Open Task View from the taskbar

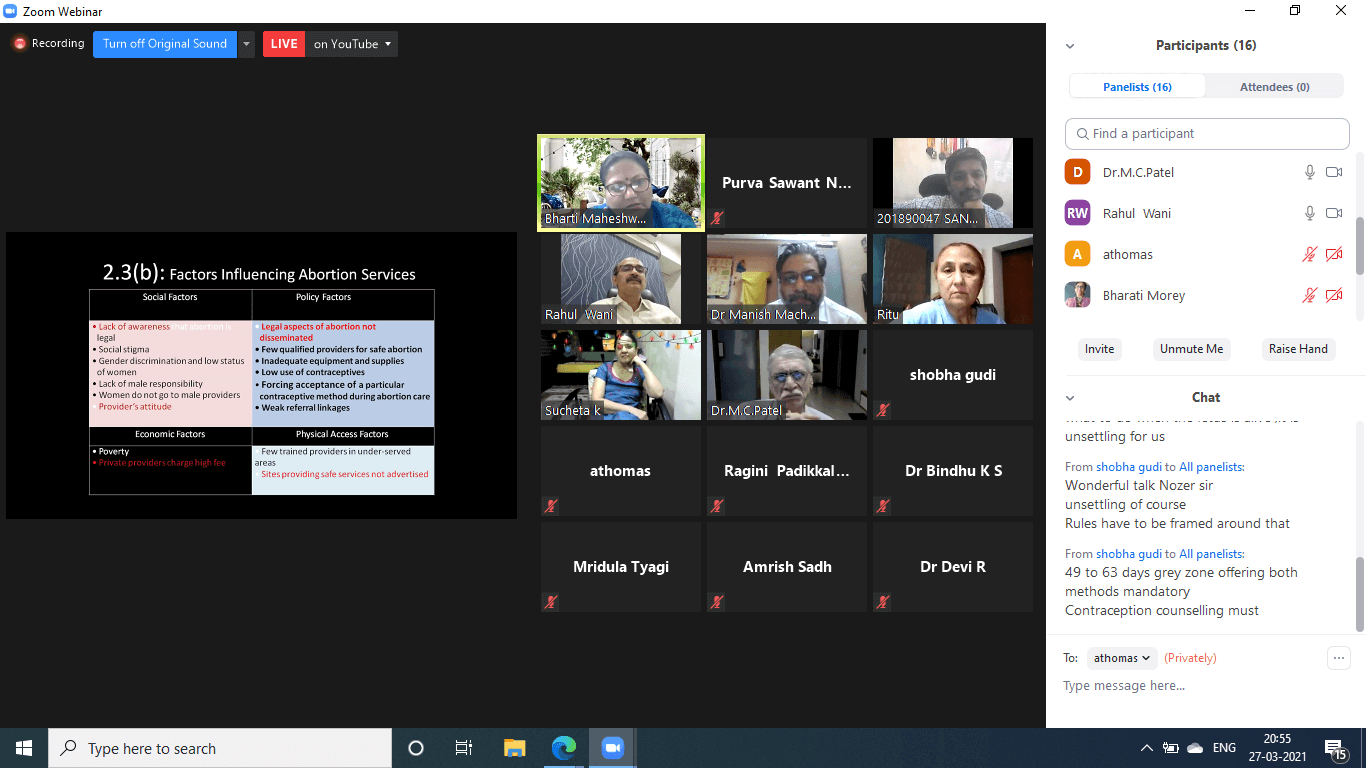tap(464, 748)
